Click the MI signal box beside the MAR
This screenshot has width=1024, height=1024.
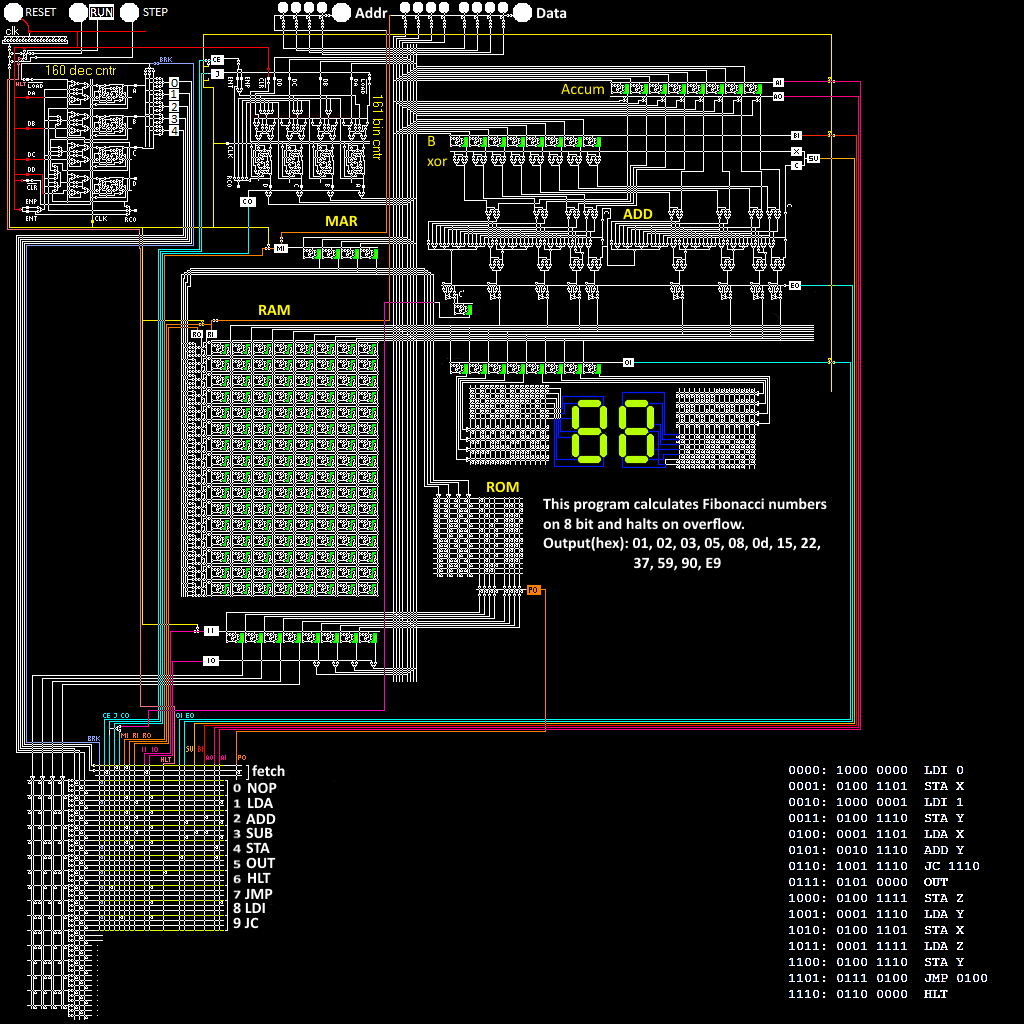[281, 248]
